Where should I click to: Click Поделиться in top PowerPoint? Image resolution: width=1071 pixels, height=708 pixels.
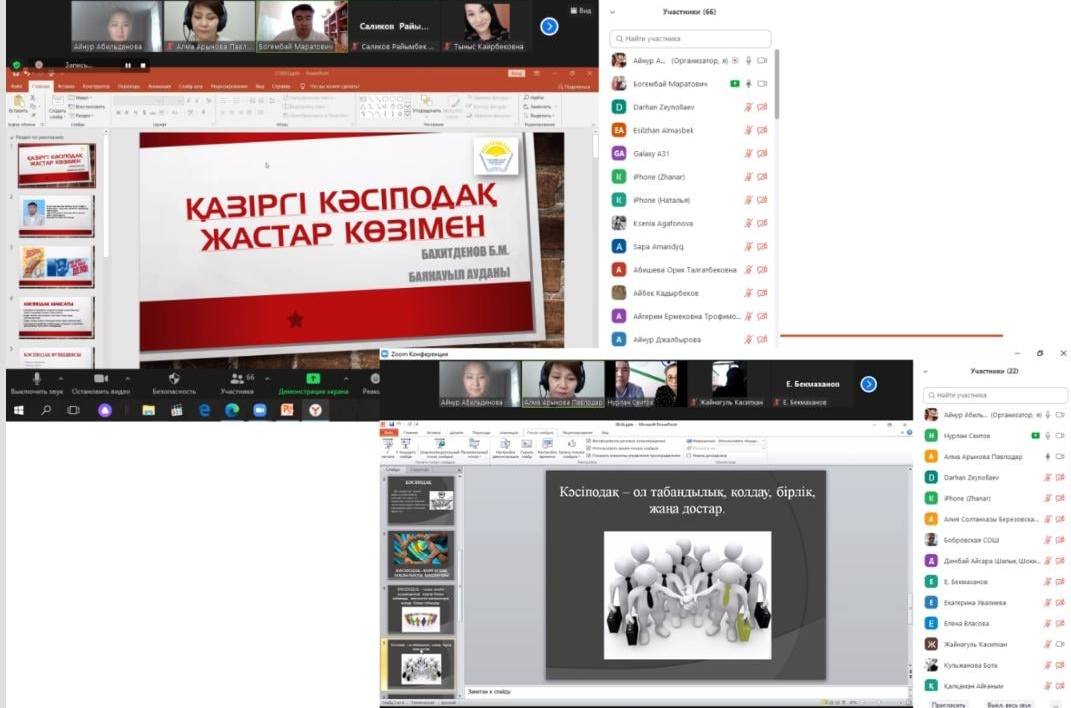pyautogui.click(x=574, y=86)
